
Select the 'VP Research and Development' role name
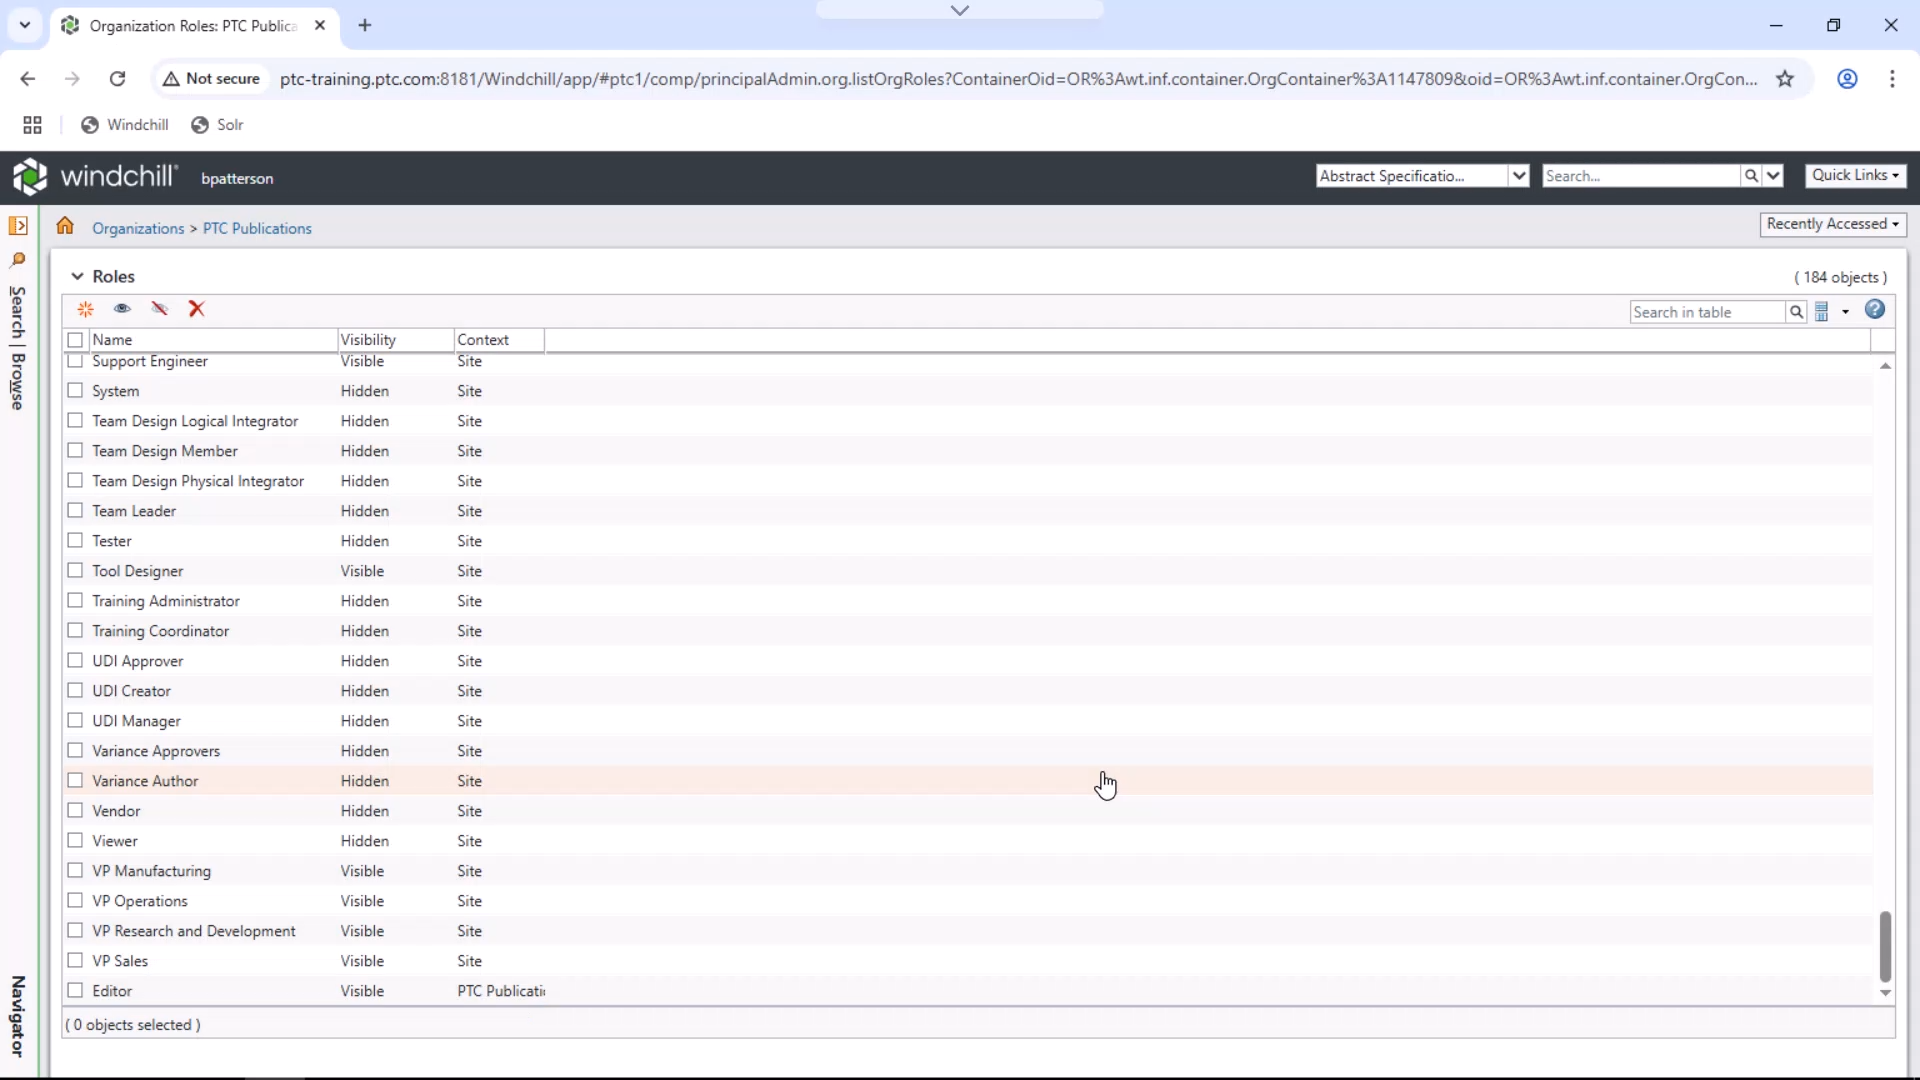click(x=194, y=931)
